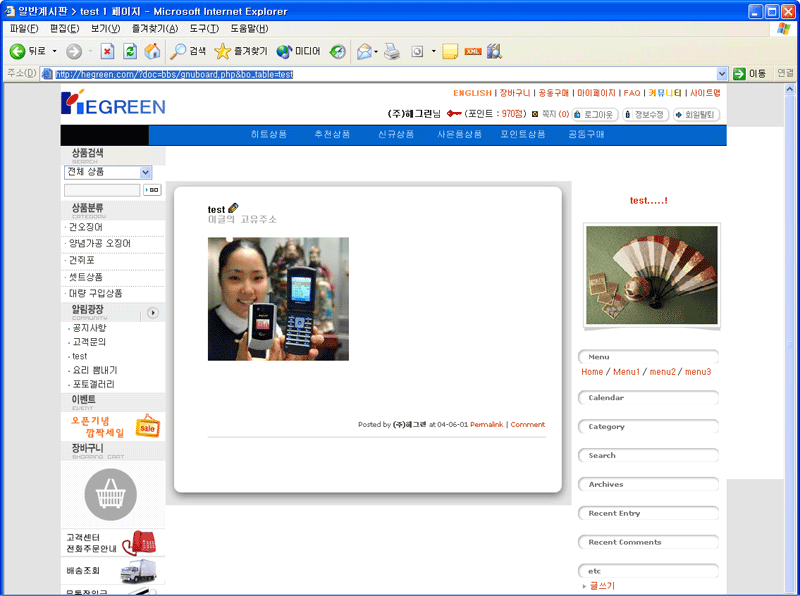Viewport: 800px width, 596px height.
Task: Click the Japanese fan thumbnail image
Action: pos(651,275)
